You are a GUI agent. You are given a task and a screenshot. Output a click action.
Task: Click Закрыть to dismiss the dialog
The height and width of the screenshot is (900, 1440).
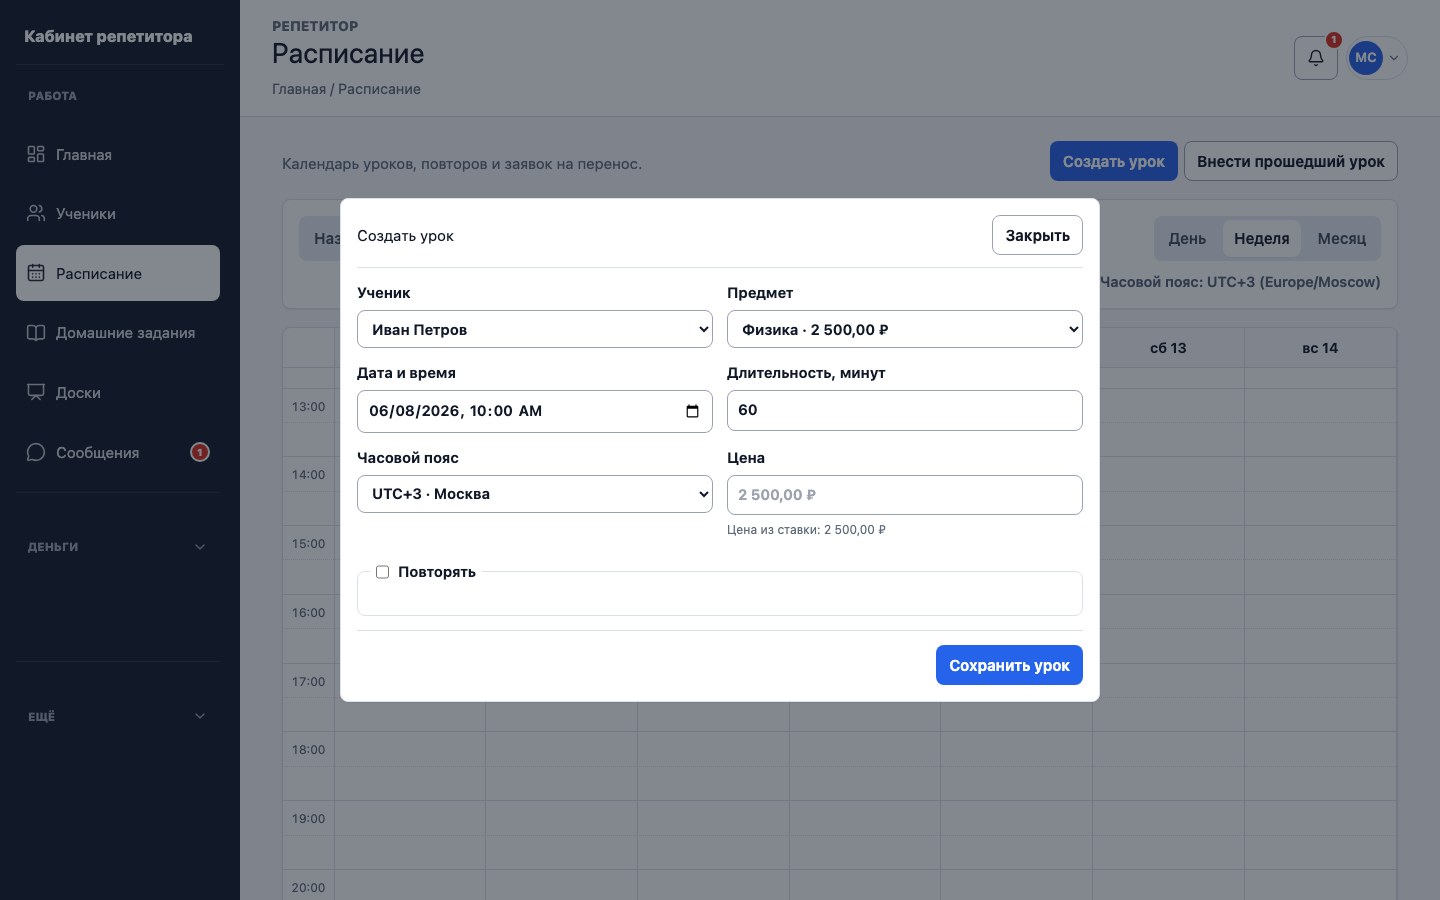pos(1037,235)
